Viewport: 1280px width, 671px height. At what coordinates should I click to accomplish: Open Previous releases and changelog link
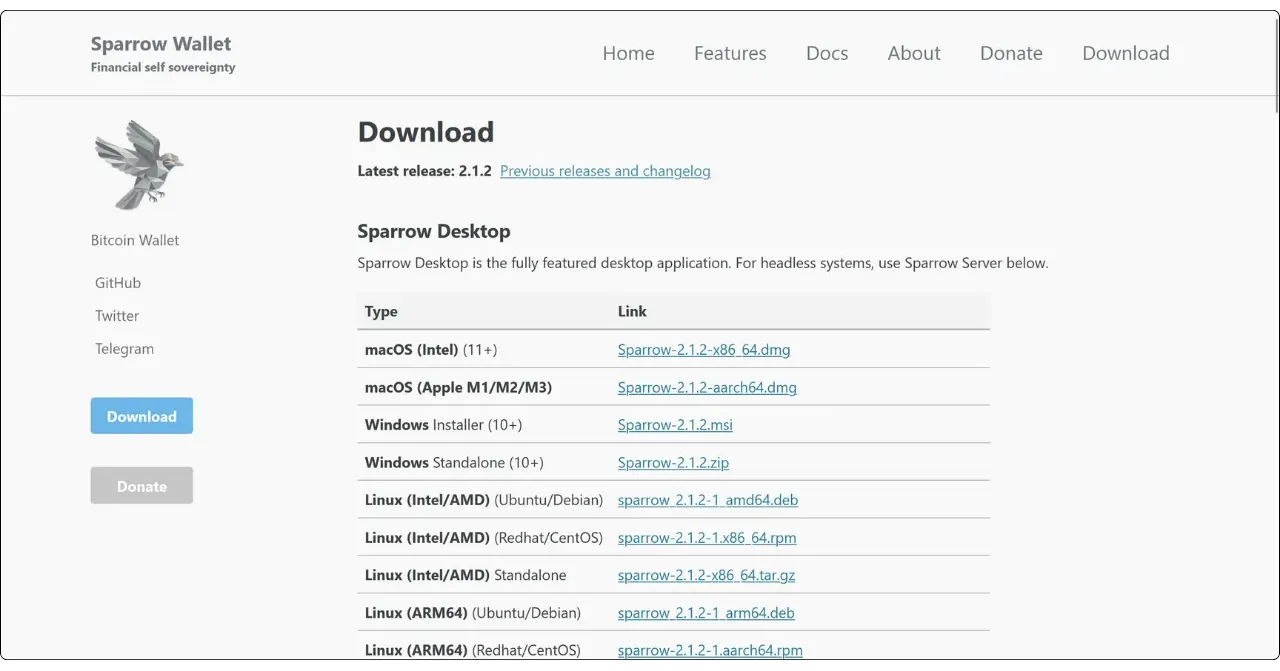pyautogui.click(x=605, y=171)
